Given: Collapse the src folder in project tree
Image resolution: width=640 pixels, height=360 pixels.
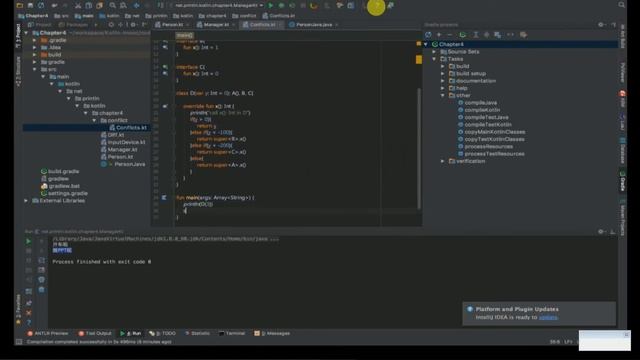Looking at the screenshot, I should click(x=35, y=69).
